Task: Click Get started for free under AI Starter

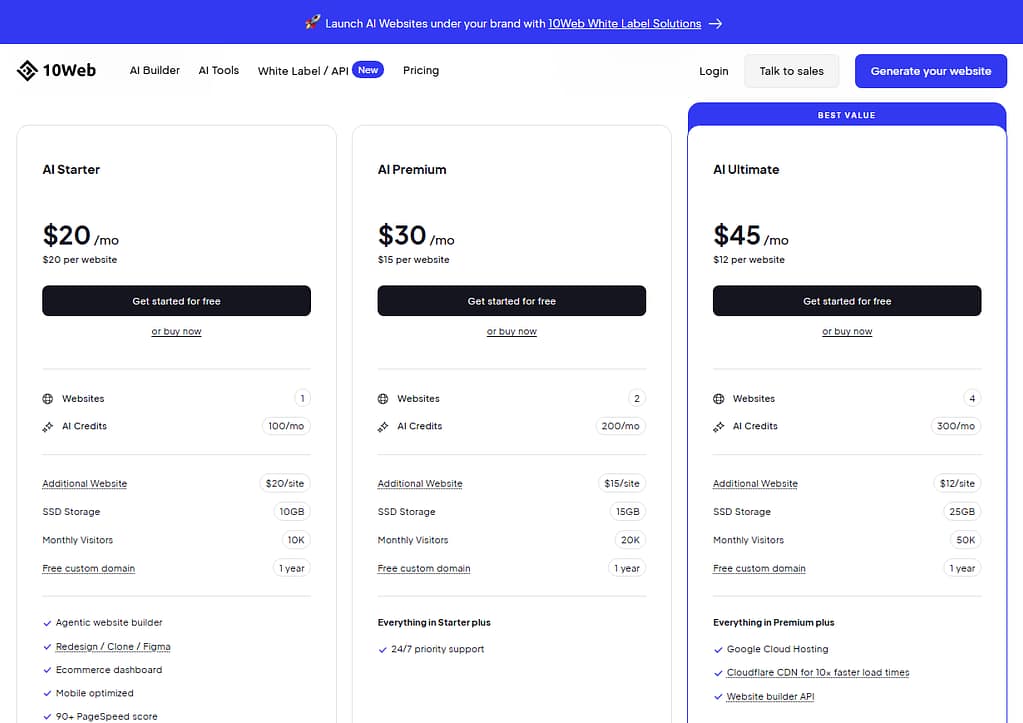Action: click(x=176, y=301)
